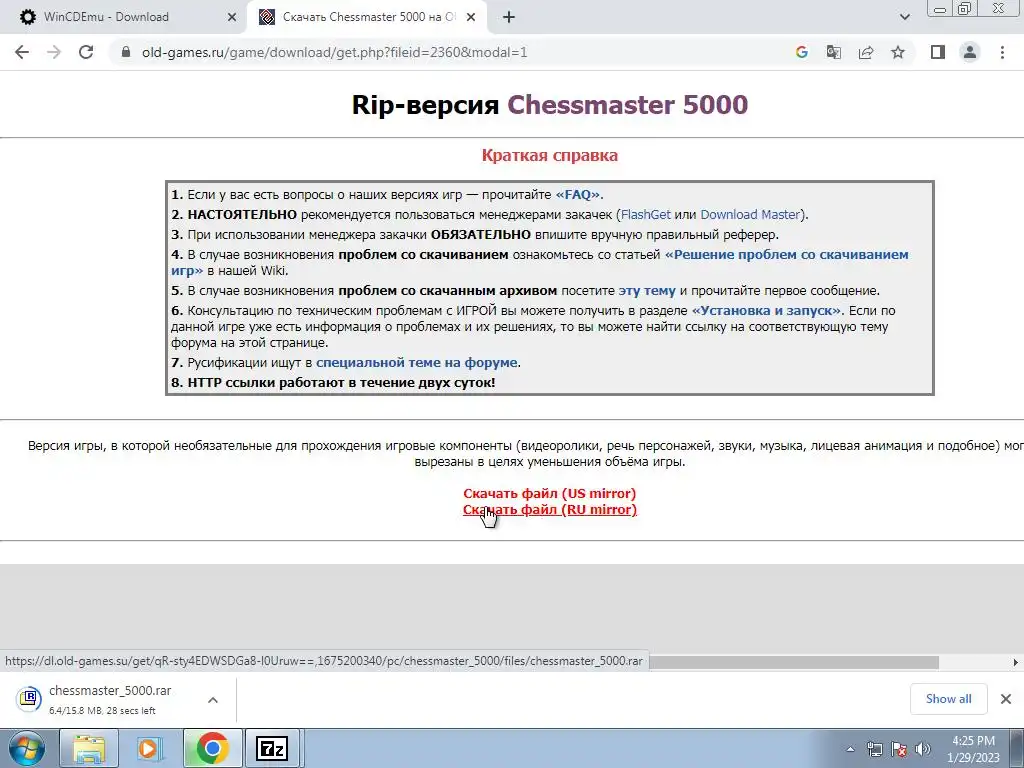
Task: Reload the page with refresh icon
Action: (86, 52)
